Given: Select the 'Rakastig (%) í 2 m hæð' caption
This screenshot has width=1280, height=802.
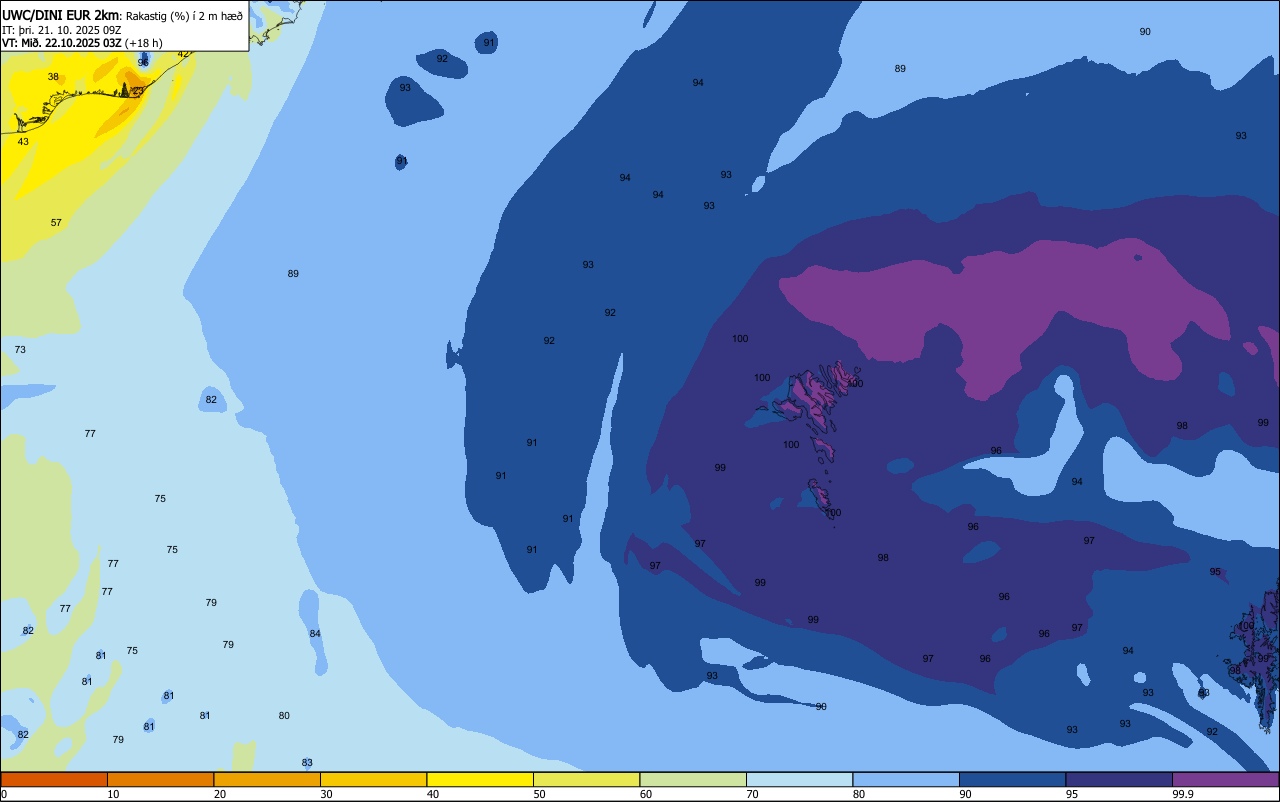Looking at the screenshot, I should point(184,16).
